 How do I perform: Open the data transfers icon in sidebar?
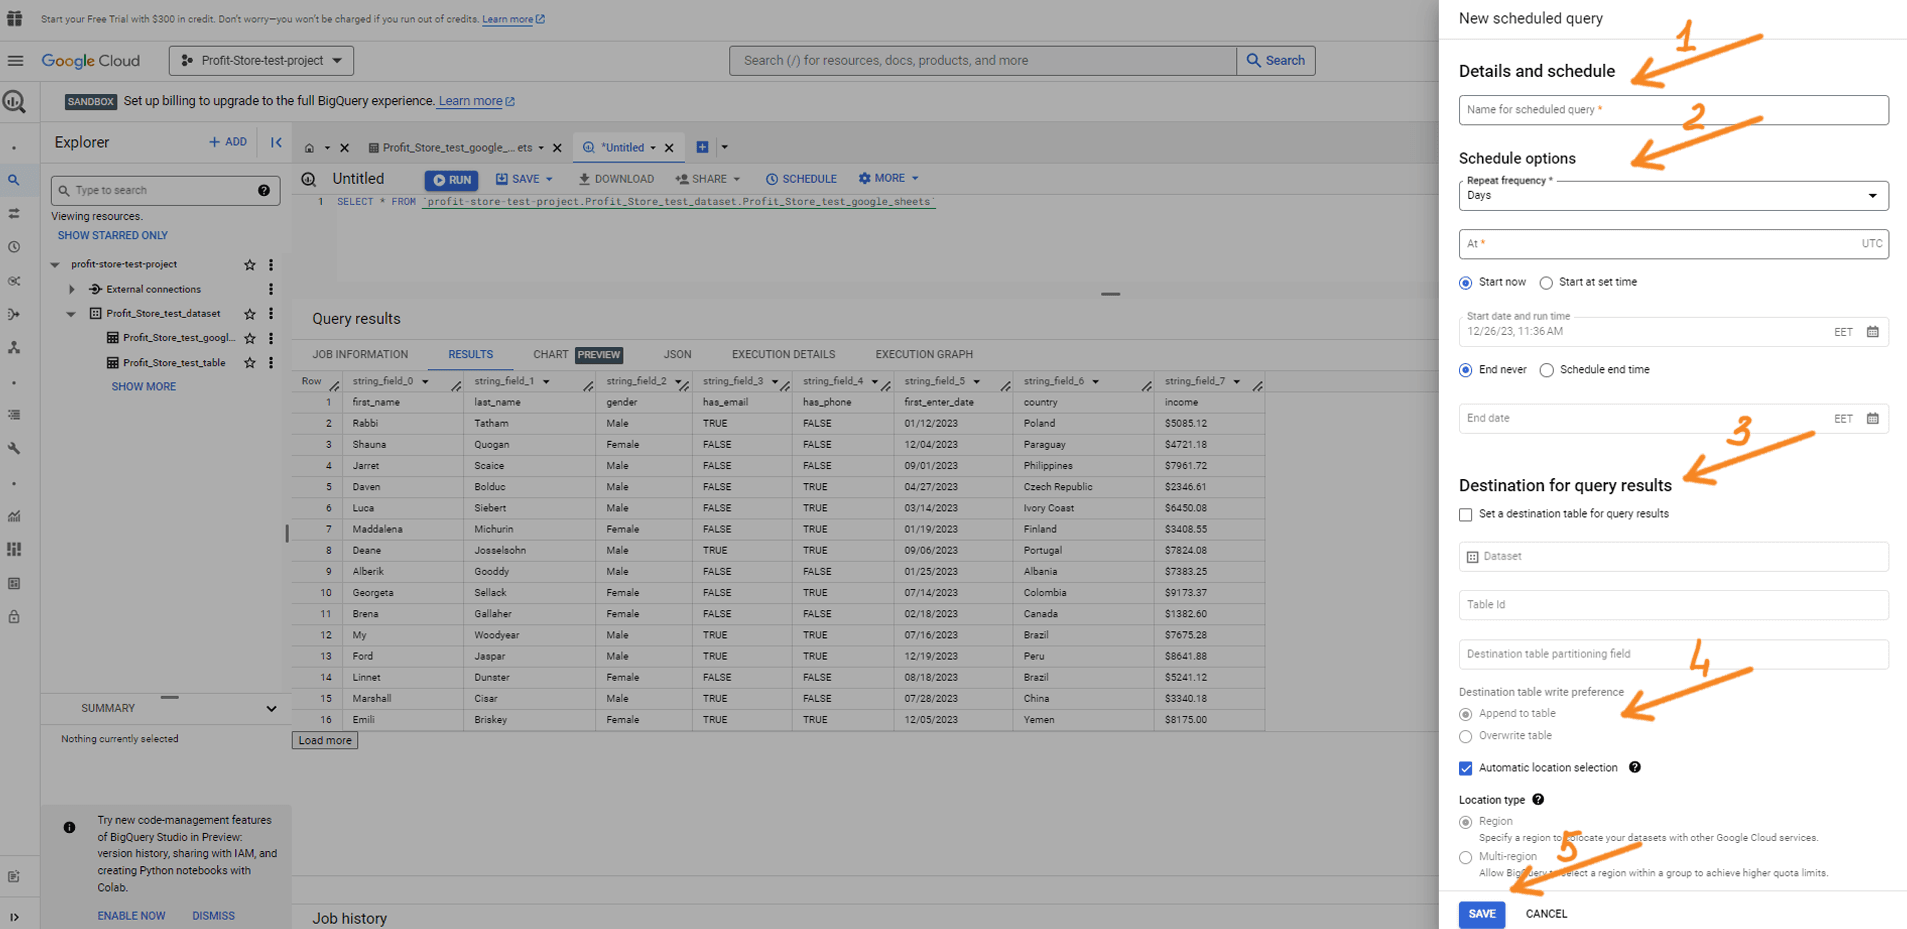click(14, 213)
